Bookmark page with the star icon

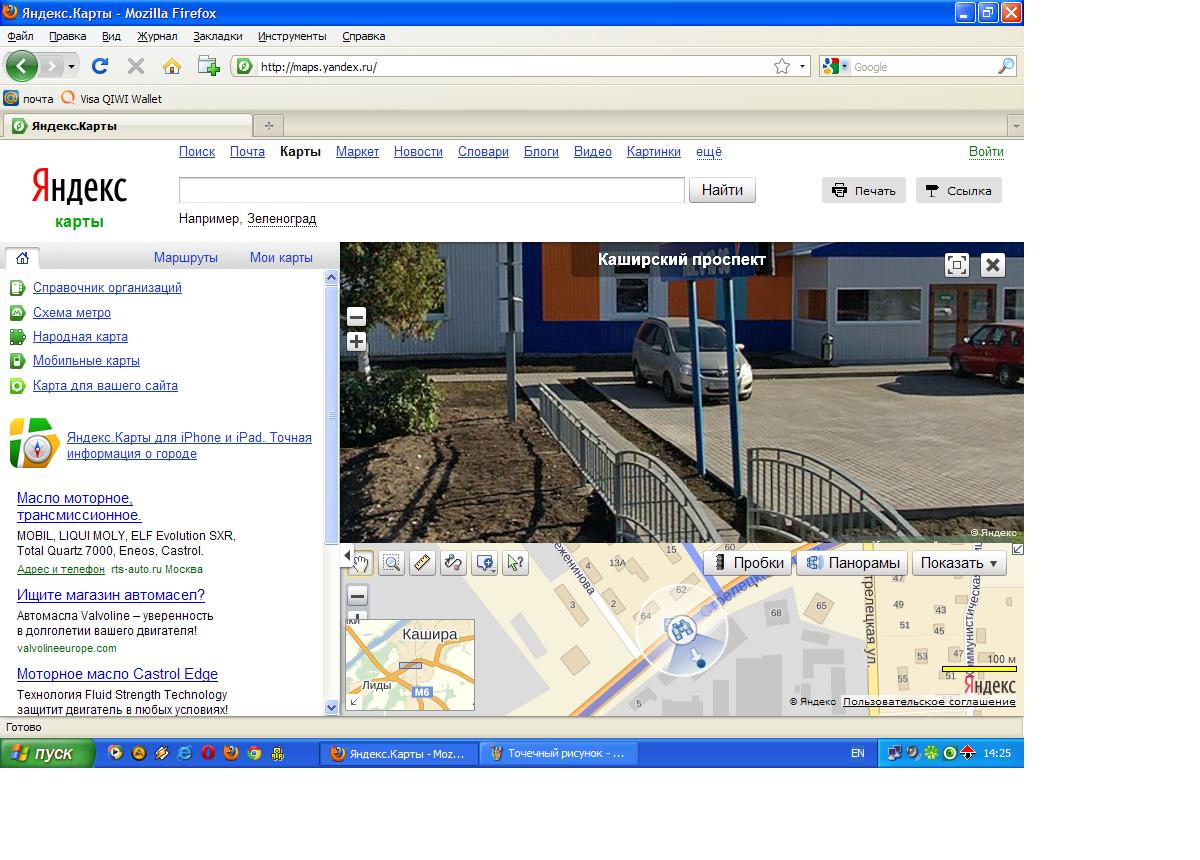coord(782,66)
